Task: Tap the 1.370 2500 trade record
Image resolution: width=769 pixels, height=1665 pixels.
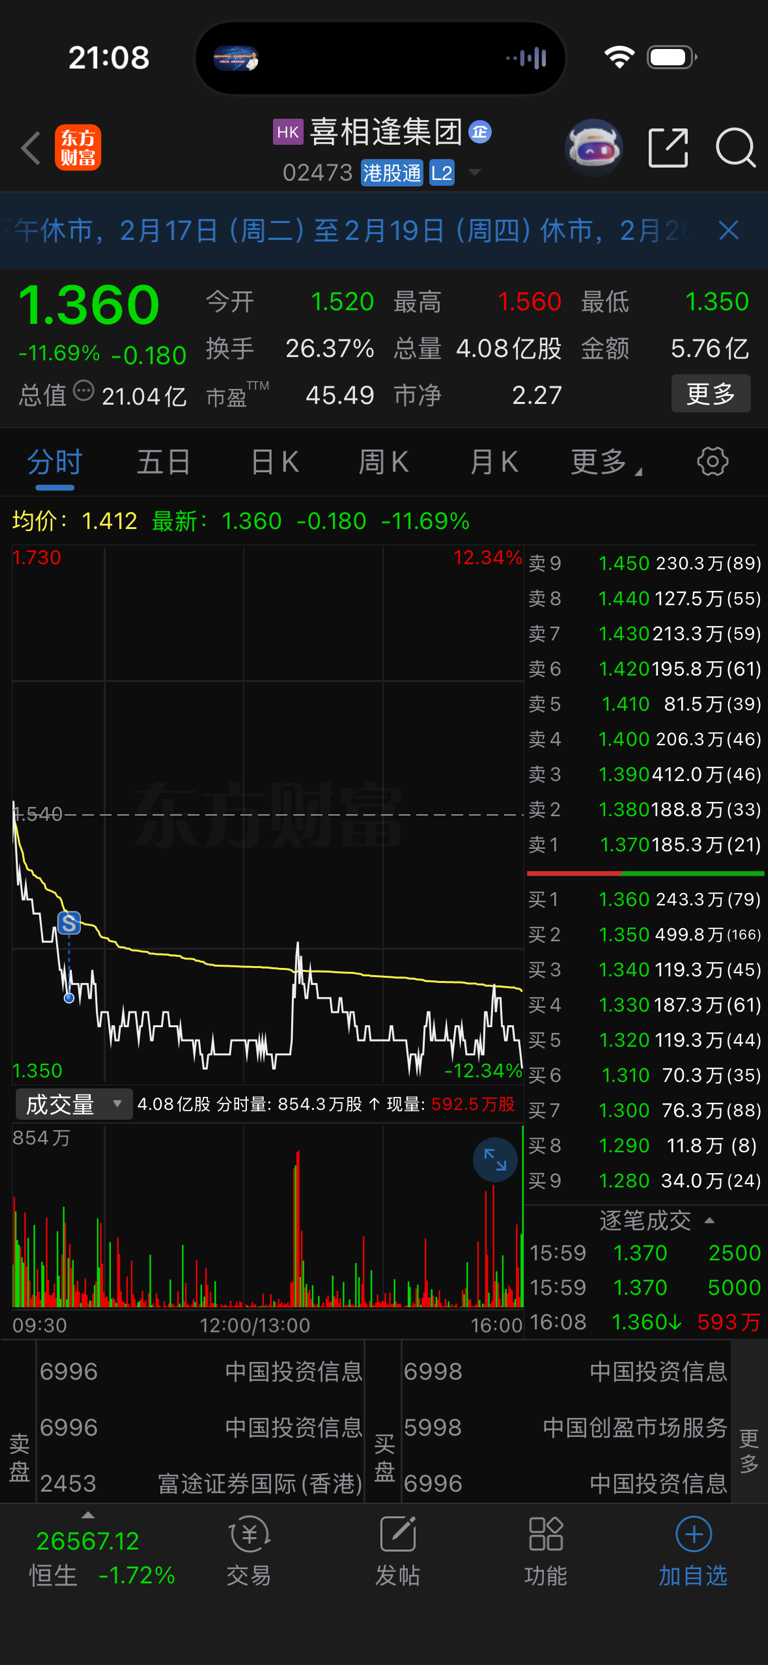Action: pyautogui.click(x=645, y=1253)
